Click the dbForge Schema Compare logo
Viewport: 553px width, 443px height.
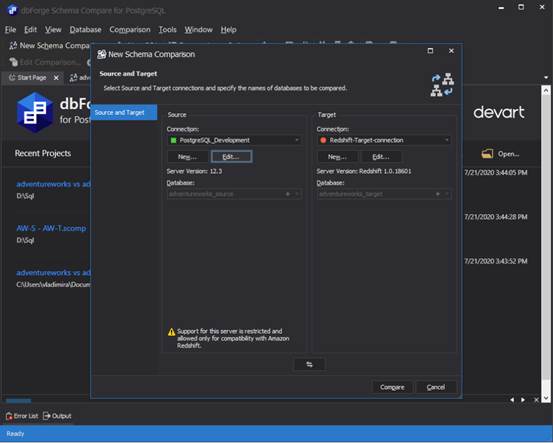pos(35,113)
